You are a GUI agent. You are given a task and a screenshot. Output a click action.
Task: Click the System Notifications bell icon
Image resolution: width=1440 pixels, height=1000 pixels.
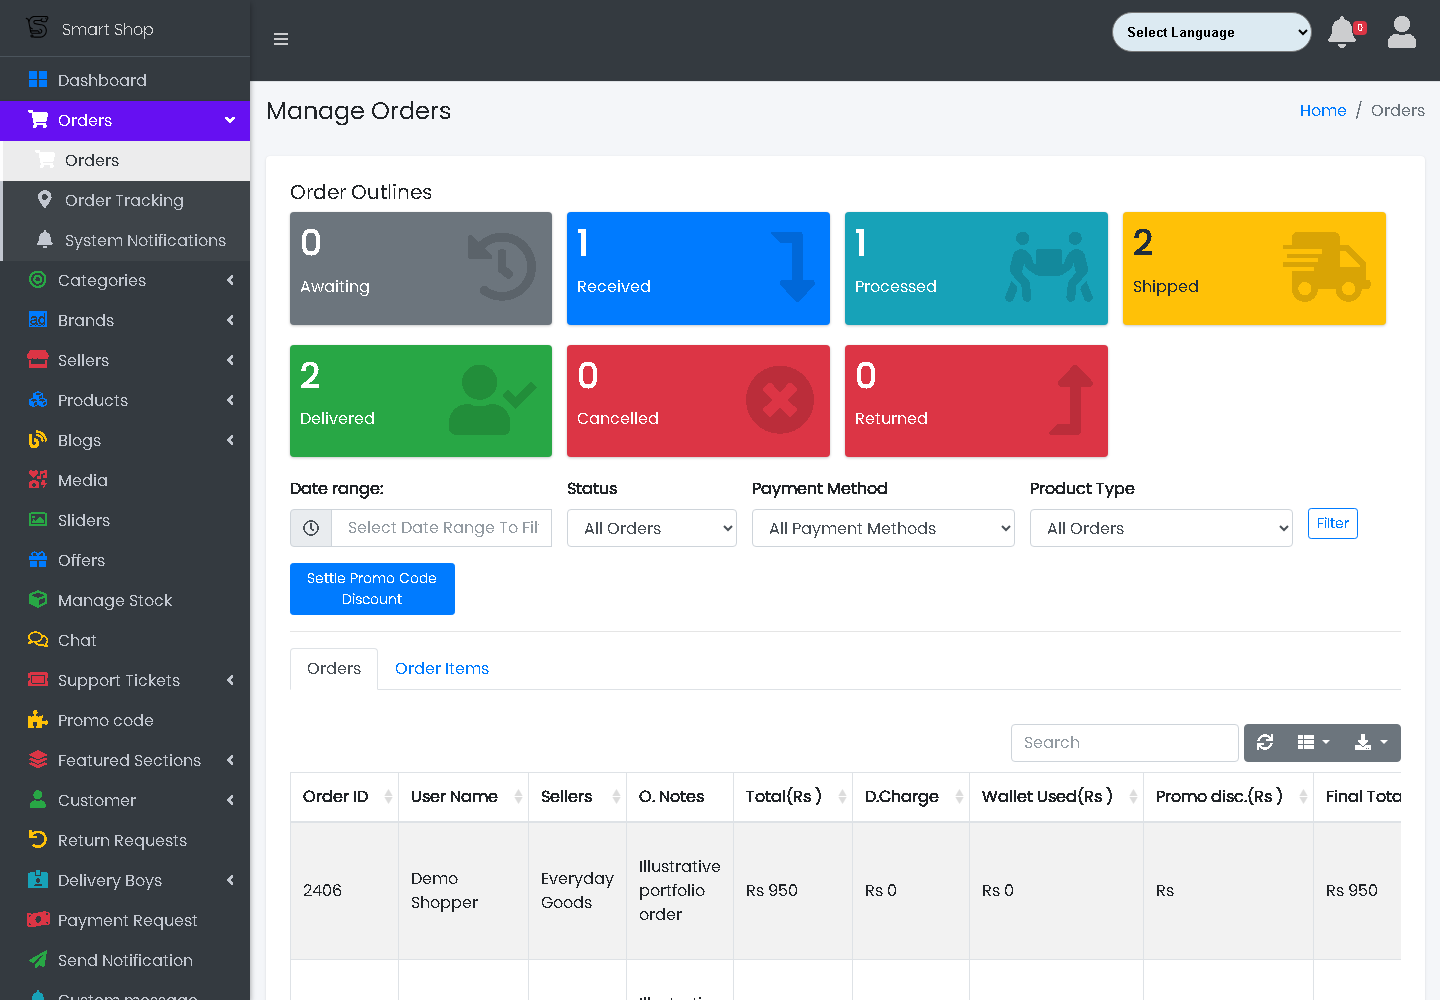pos(44,240)
